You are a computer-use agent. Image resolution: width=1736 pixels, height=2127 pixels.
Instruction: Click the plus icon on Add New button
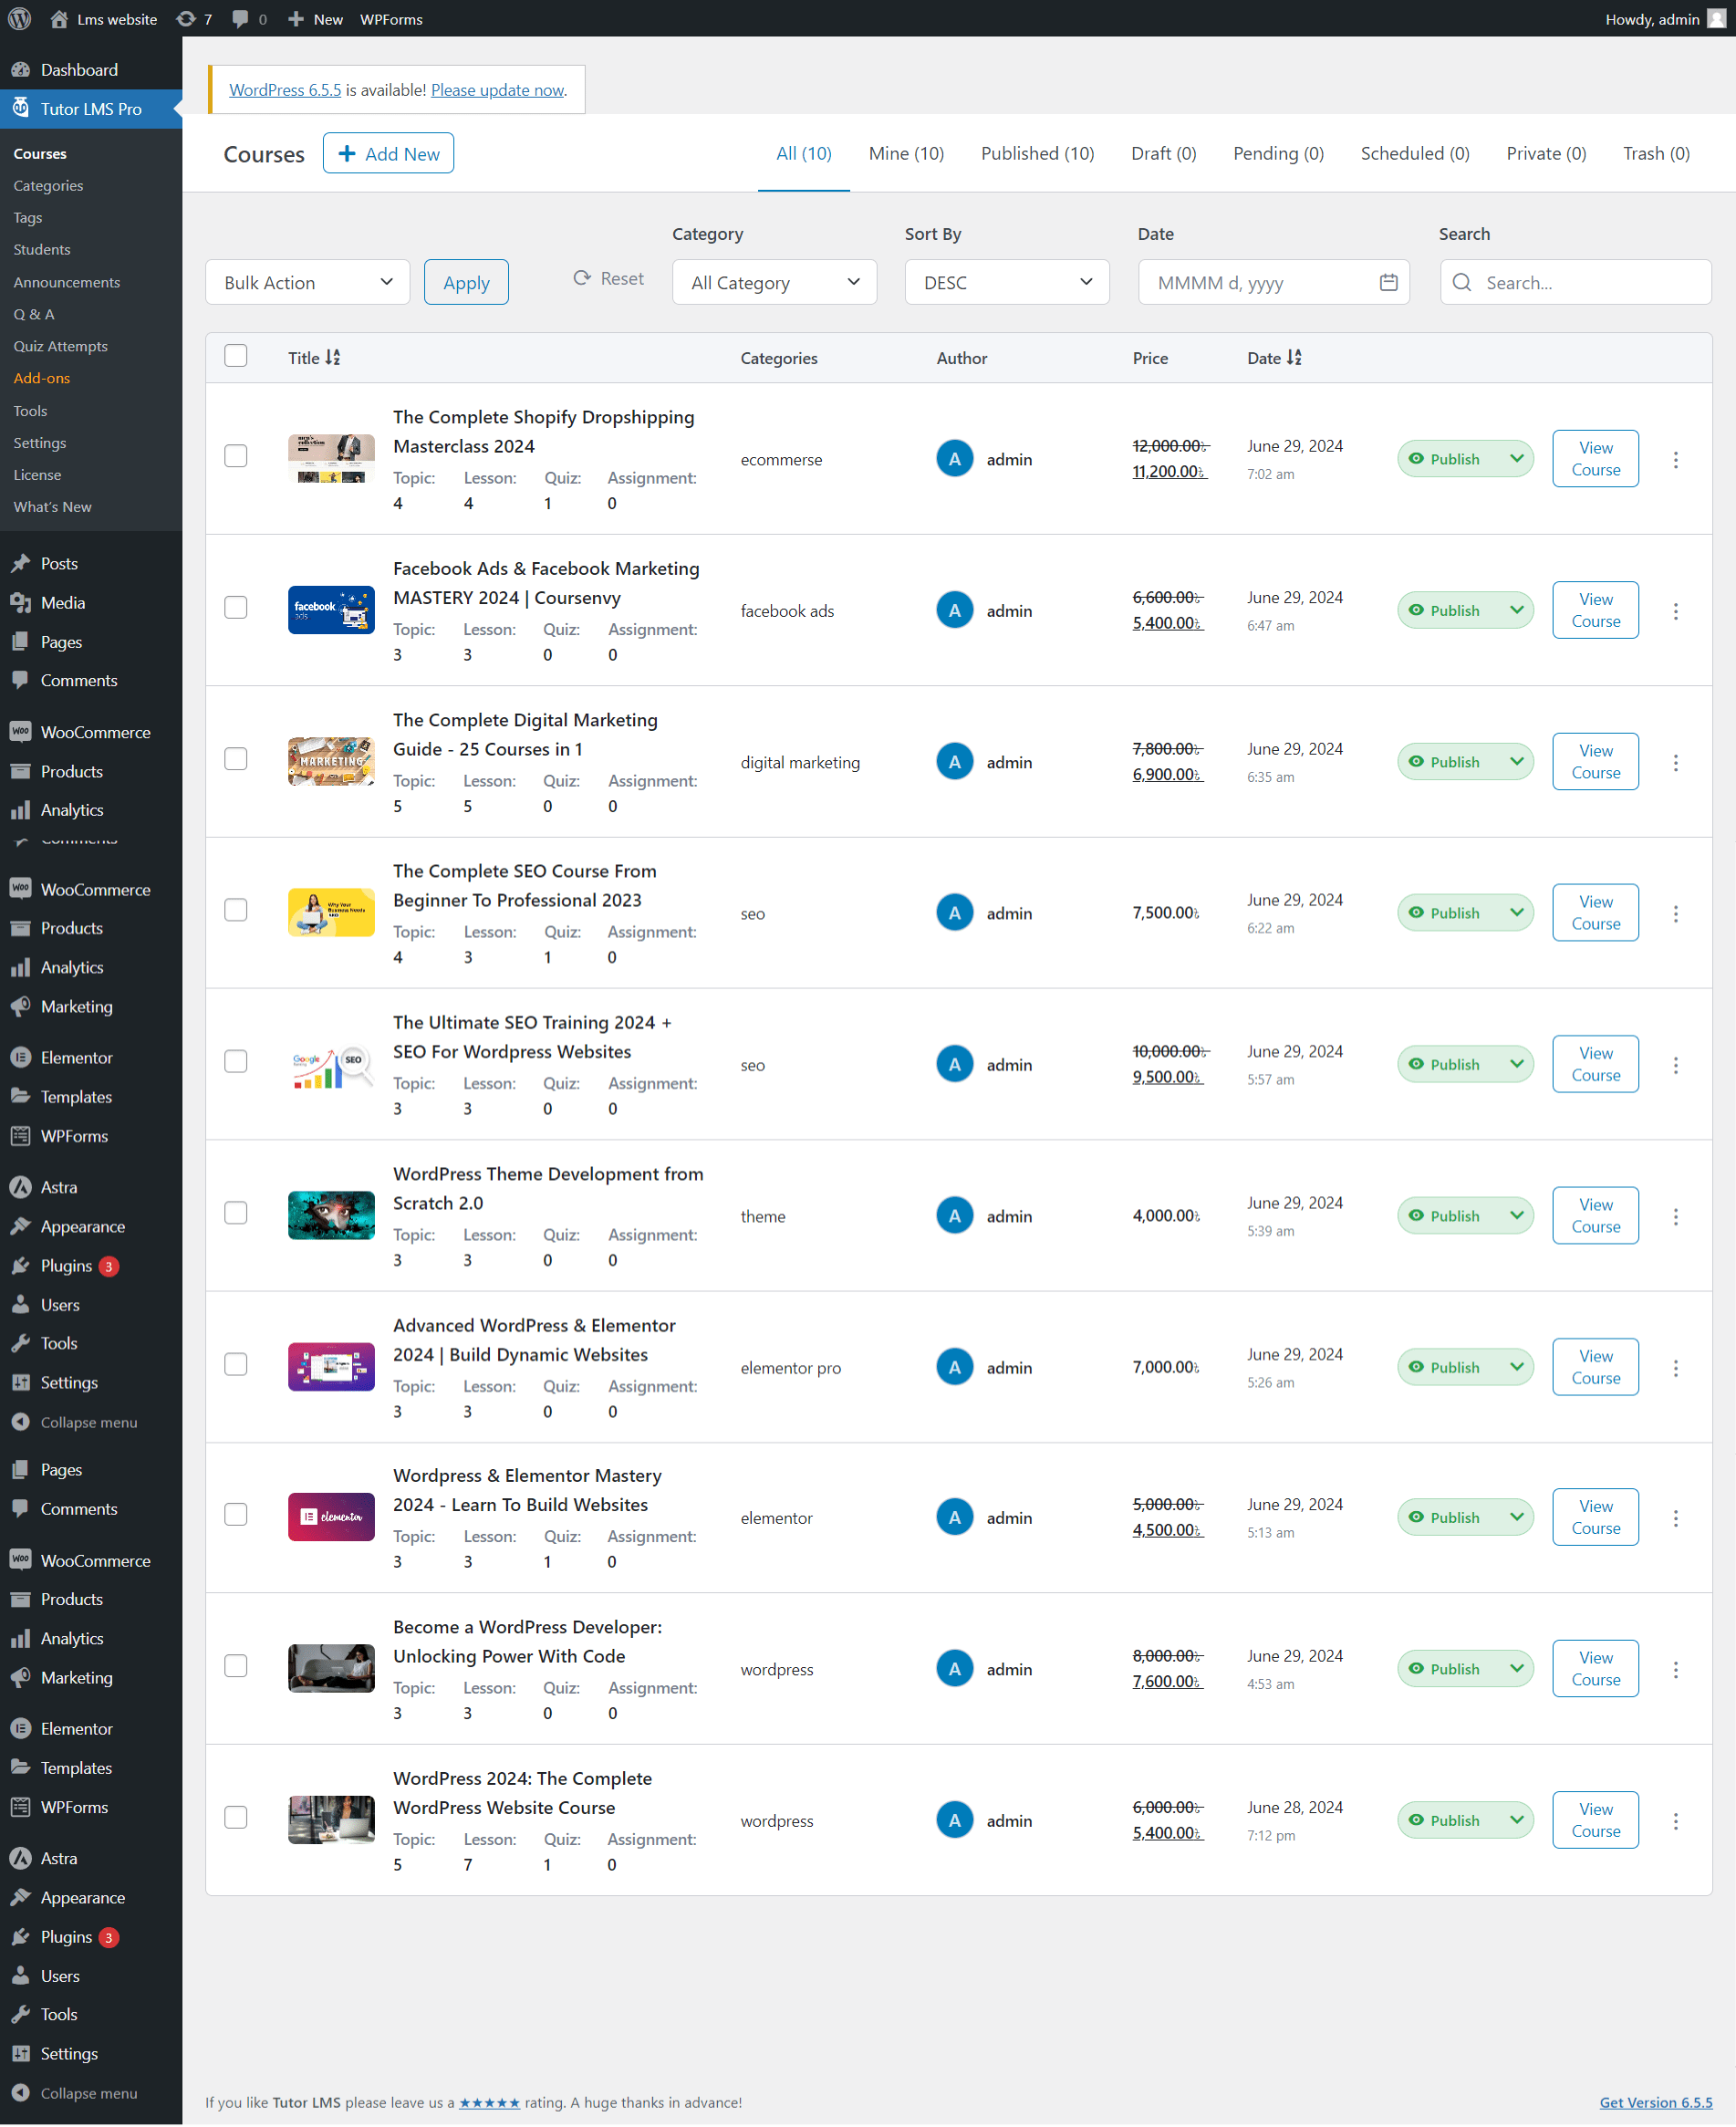[347, 153]
